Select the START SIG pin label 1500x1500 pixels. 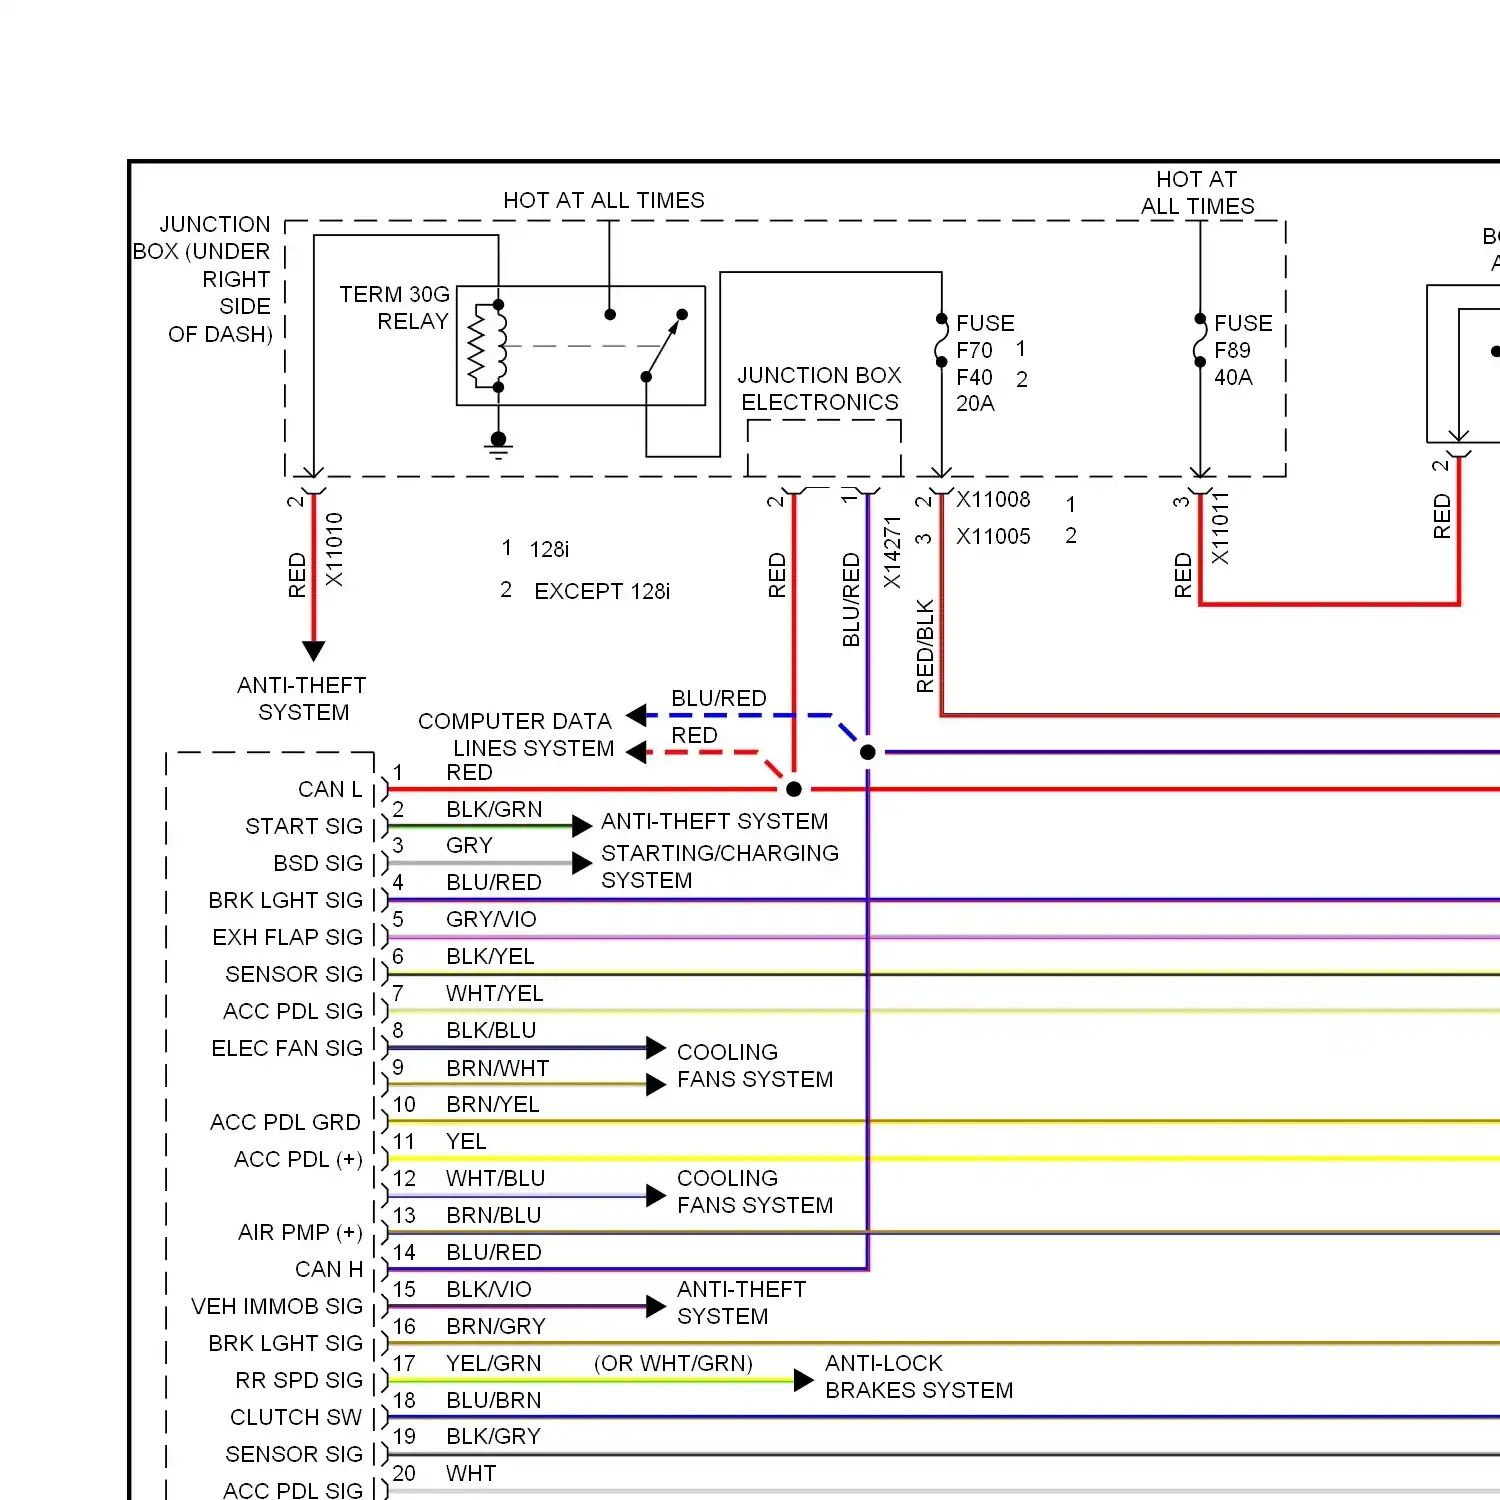tap(304, 827)
